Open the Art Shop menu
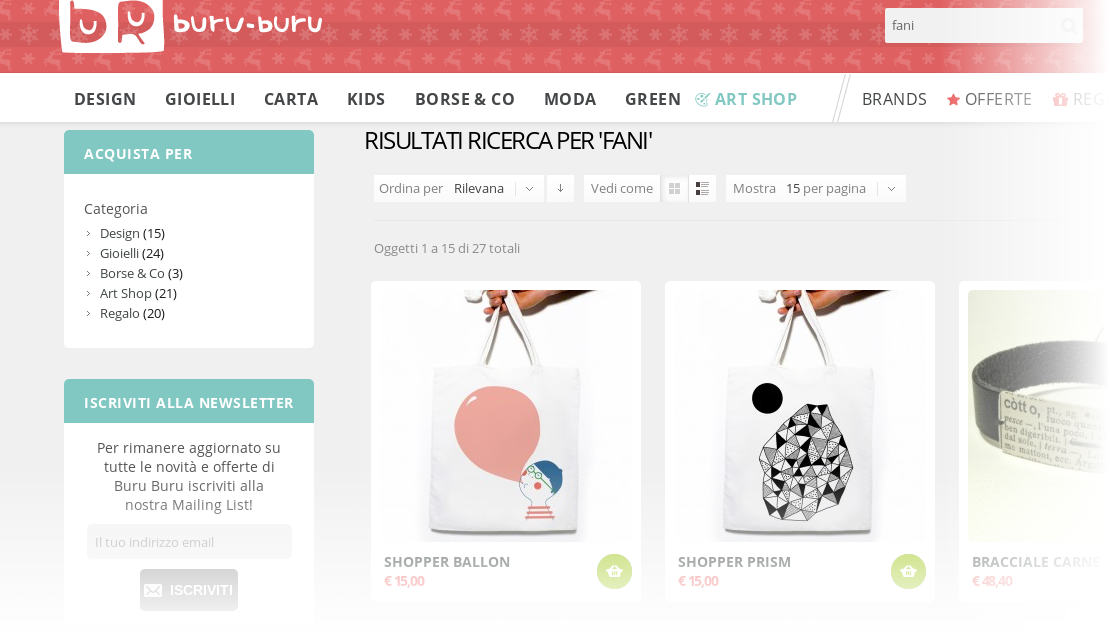 point(746,99)
